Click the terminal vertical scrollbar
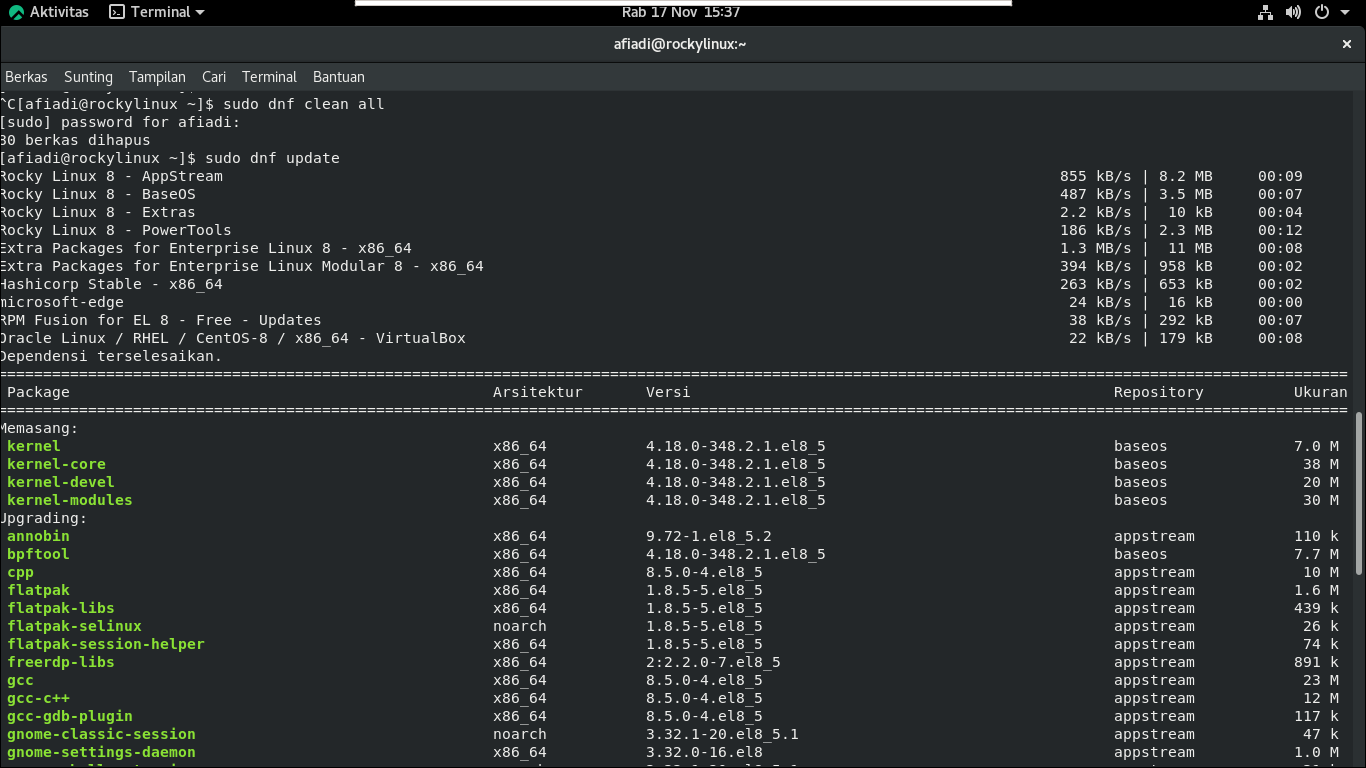The width and height of the screenshot is (1366, 768). (1359, 500)
